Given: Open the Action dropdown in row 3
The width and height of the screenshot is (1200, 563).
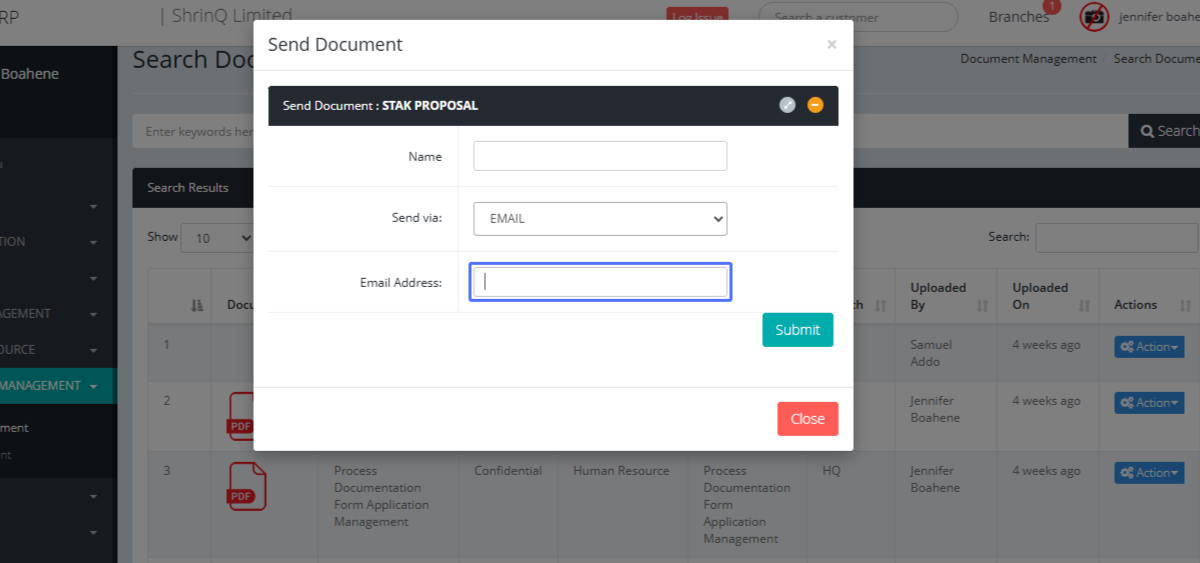Looking at the screenshot, I should pos(1148,472).
